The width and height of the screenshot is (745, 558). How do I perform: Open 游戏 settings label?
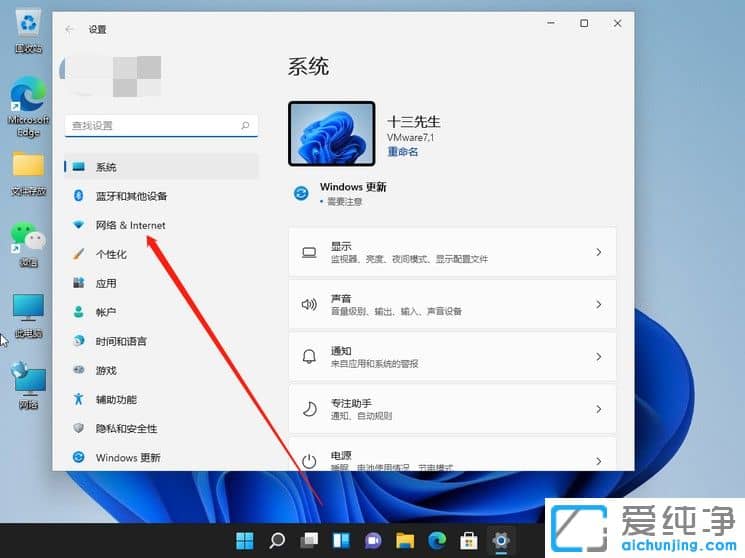[x=106, y=370]
